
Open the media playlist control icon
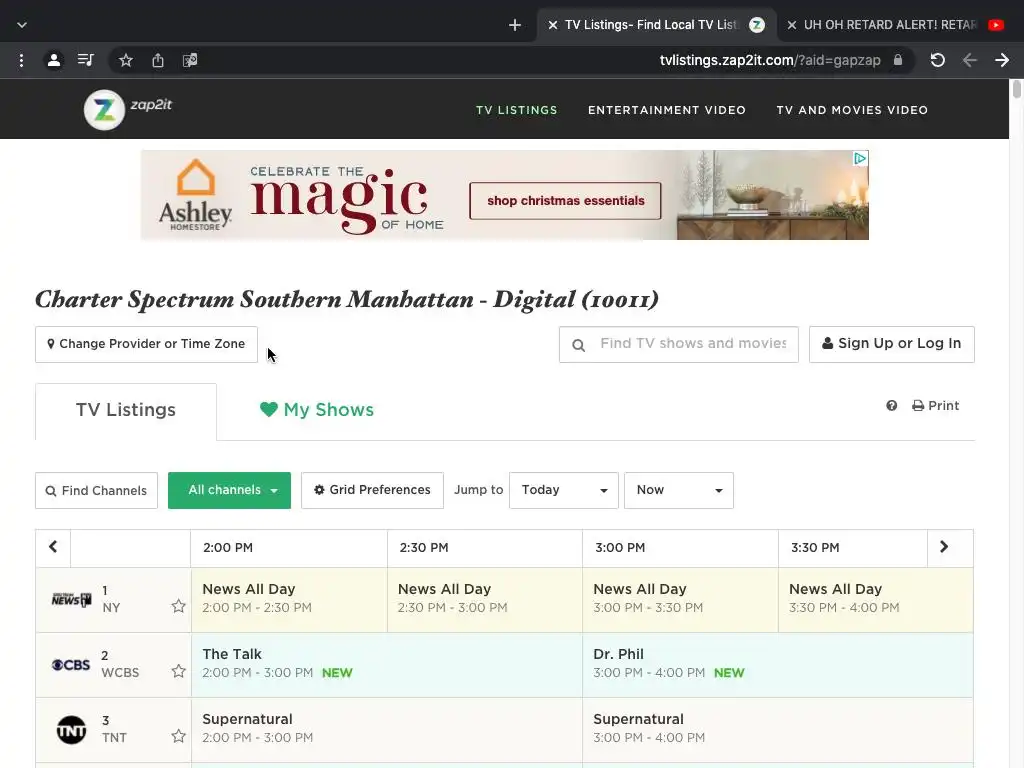[86, 61]
